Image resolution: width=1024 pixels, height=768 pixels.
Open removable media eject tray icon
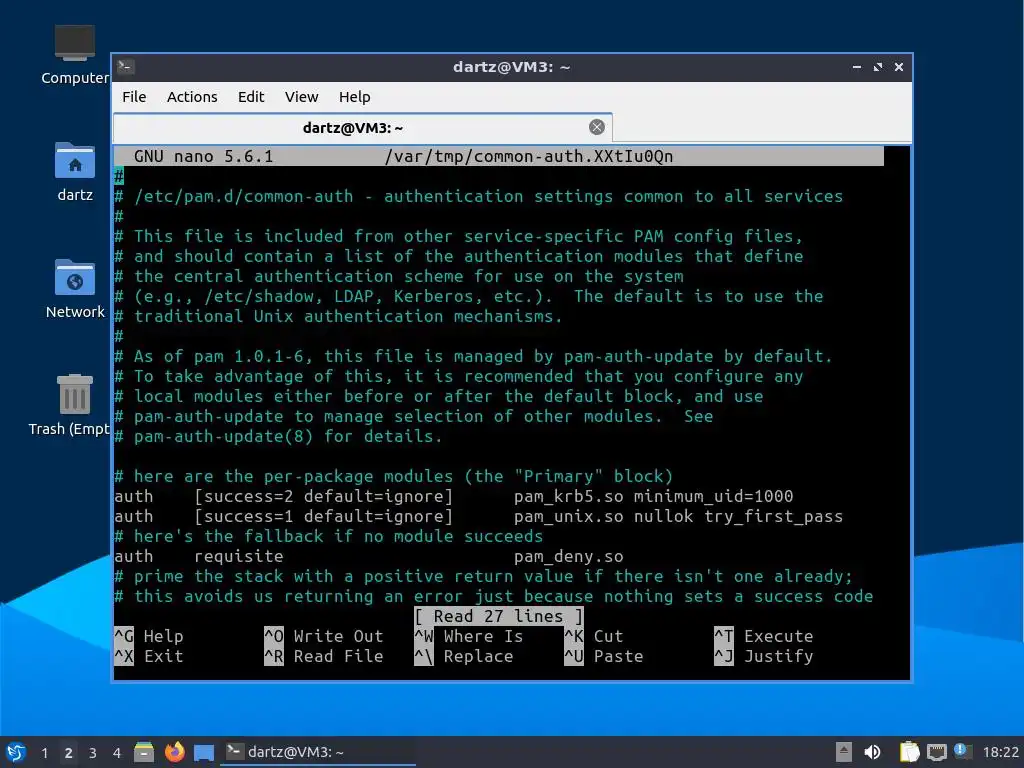pyautogui.click(x=844, y=752)
